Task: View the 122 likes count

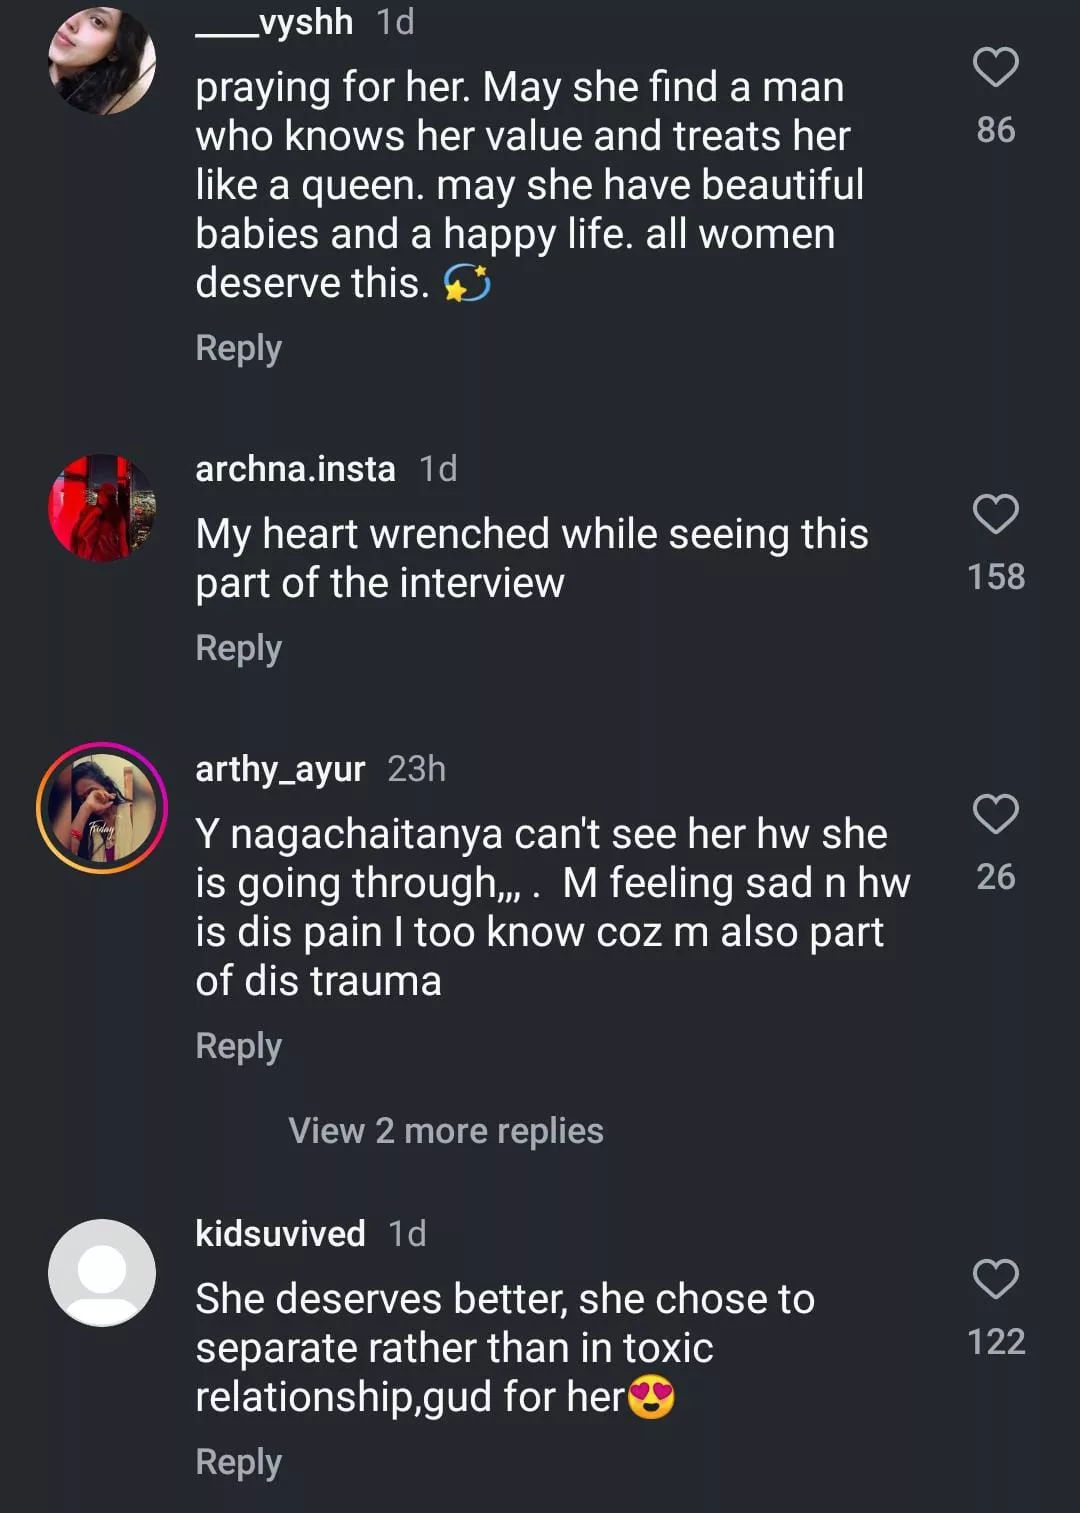Action: coord(996,1342)
